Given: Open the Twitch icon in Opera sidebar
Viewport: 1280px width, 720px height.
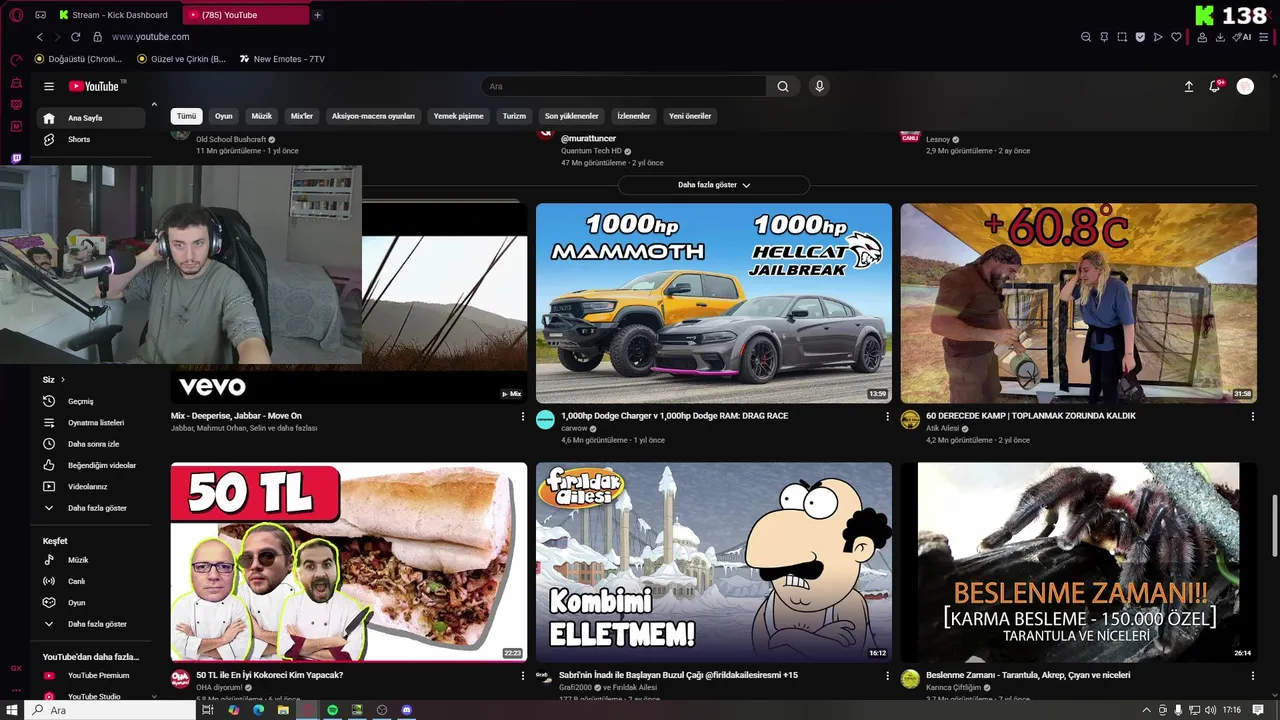Looking at the screenshot, I should pos(16,158).
